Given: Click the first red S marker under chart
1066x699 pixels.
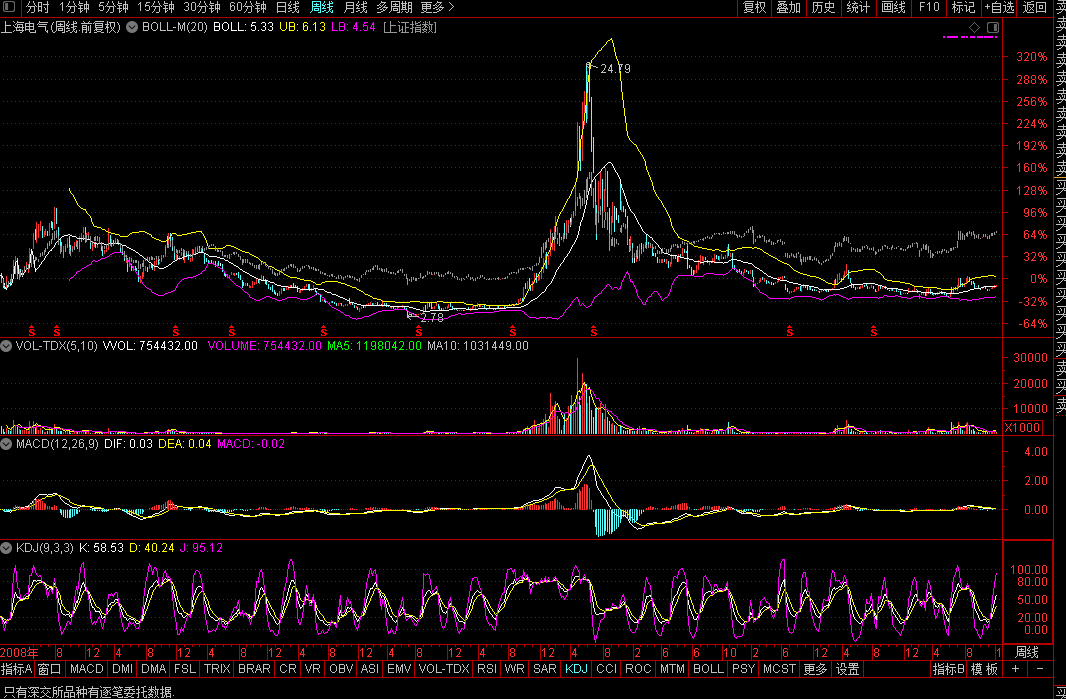Looking at the screenshot, I should (x=31, y=330).
